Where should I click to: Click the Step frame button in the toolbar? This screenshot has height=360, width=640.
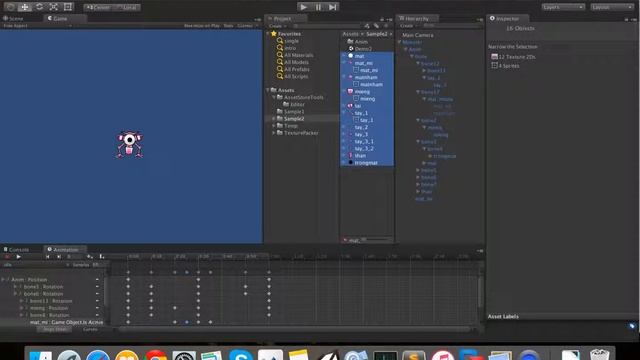pos(333,7)
